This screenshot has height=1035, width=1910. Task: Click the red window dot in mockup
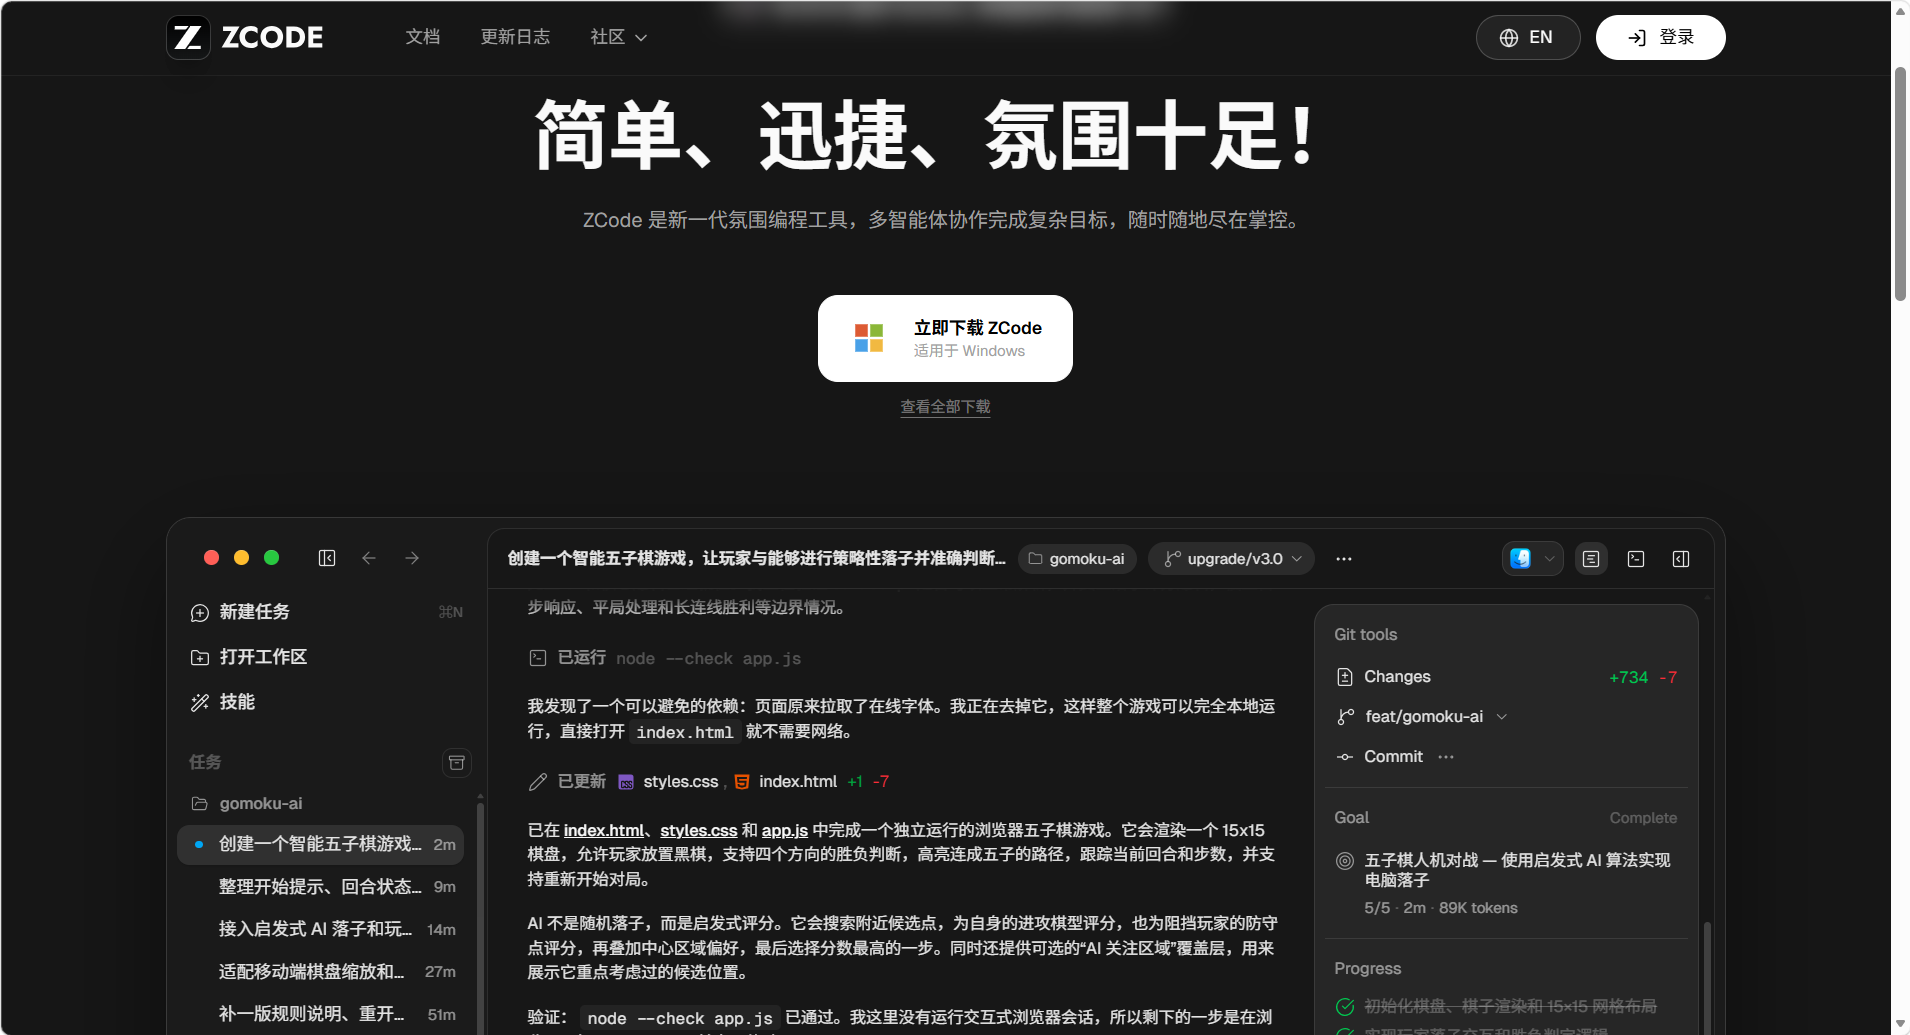click(211, 558)
